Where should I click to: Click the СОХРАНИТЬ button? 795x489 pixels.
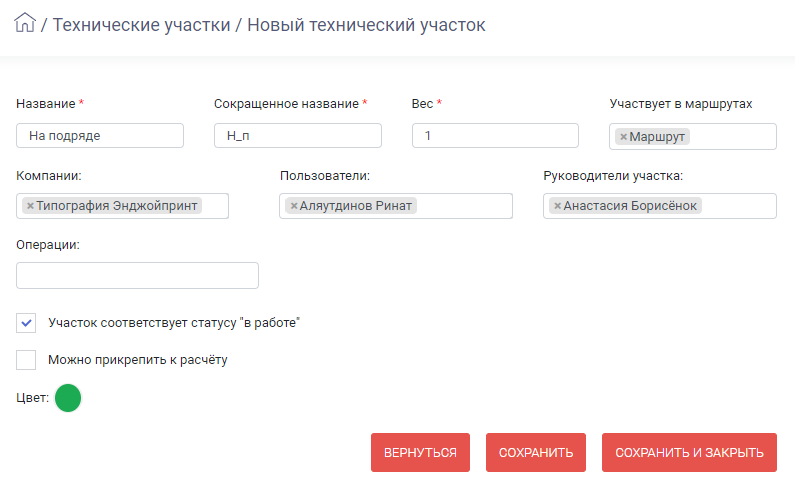pyautogui.click(x=536, y=452)
